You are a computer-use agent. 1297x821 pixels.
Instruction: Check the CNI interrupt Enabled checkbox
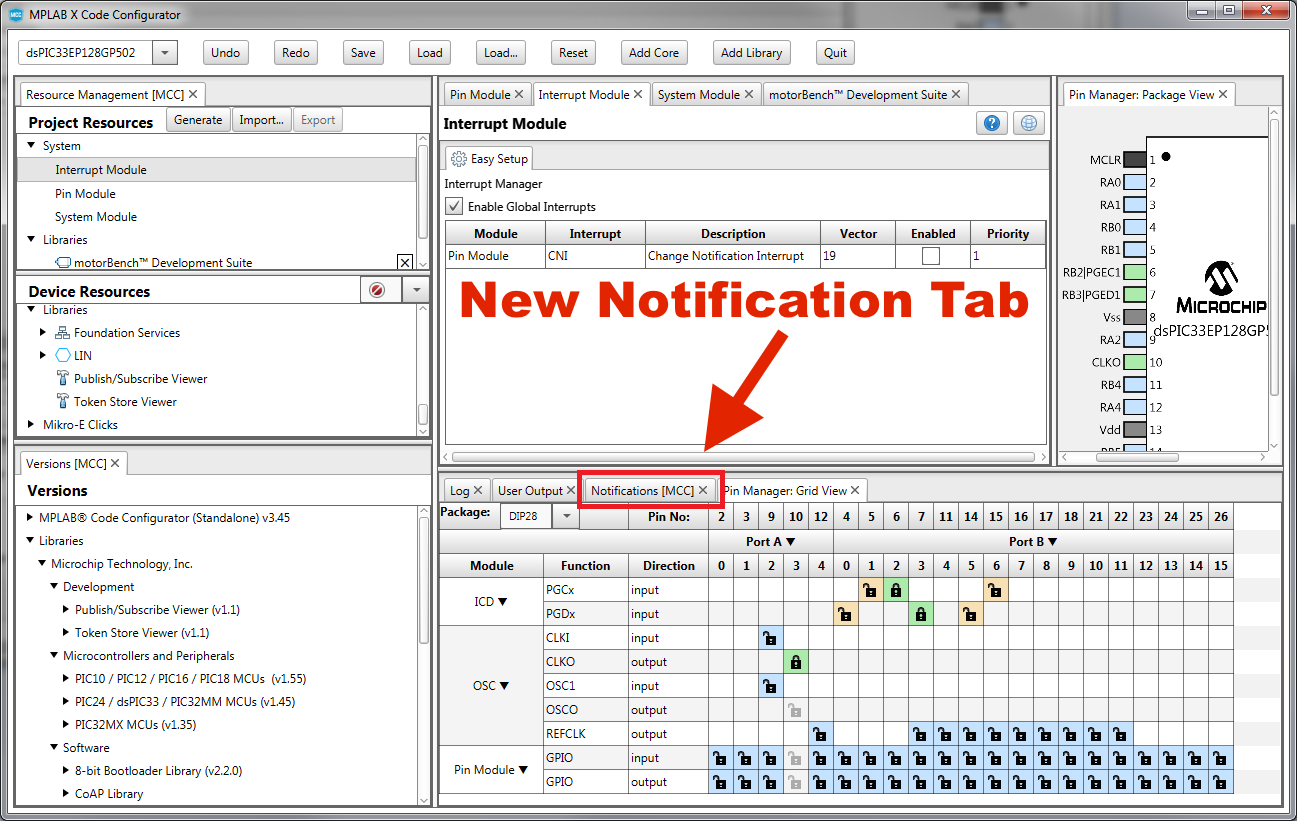931,256
